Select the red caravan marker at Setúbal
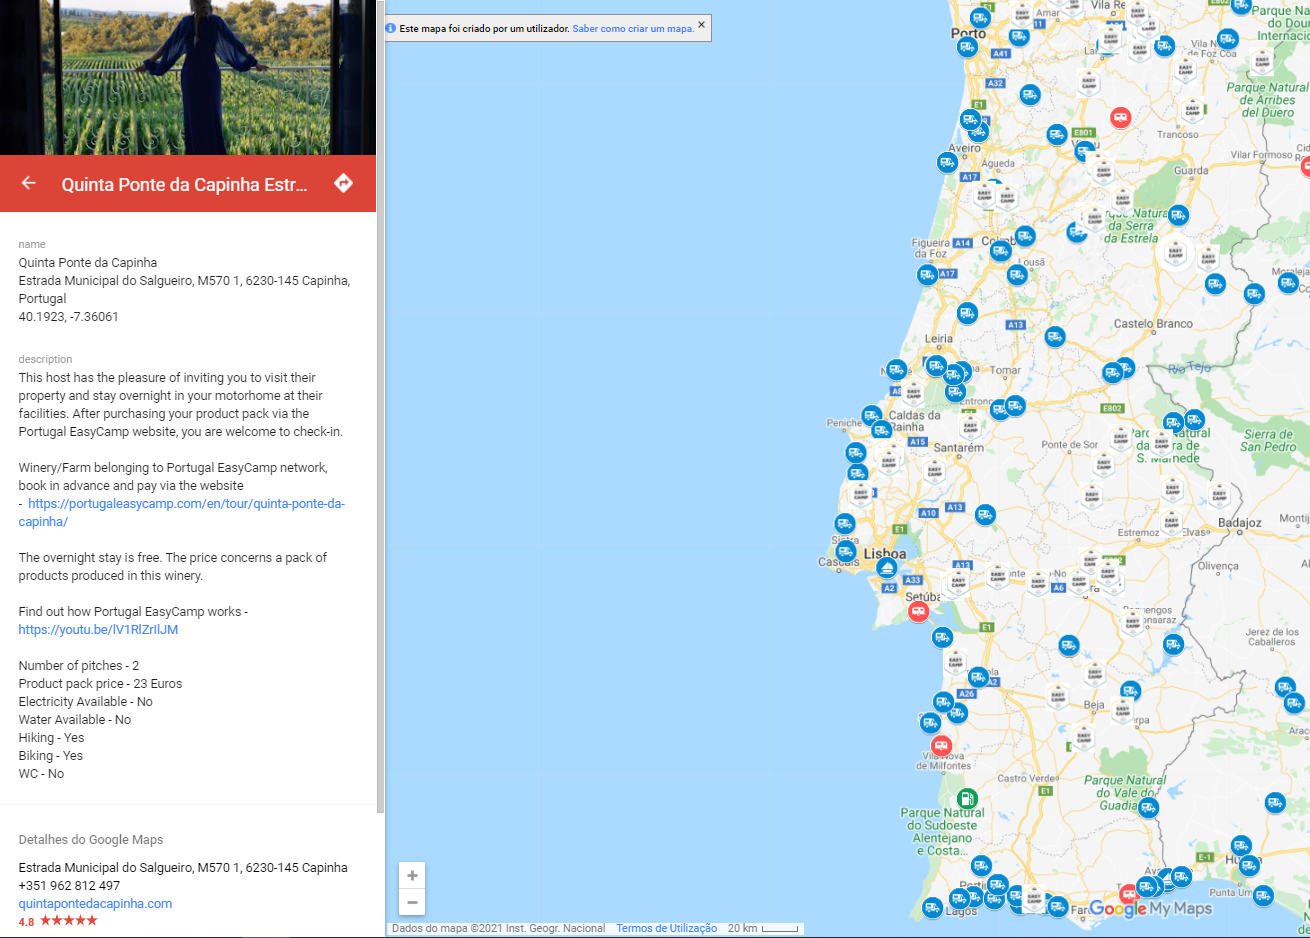 (918, 611)
